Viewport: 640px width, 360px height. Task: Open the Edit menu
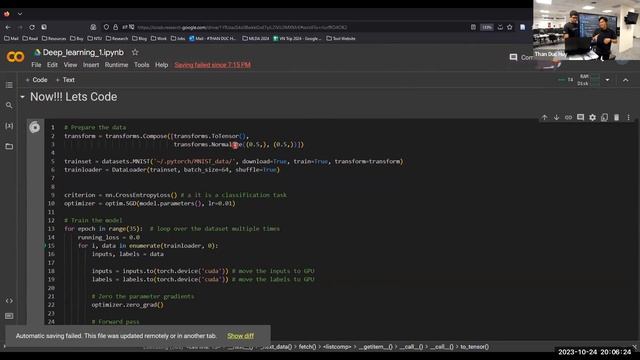click(x=52, y=65)
